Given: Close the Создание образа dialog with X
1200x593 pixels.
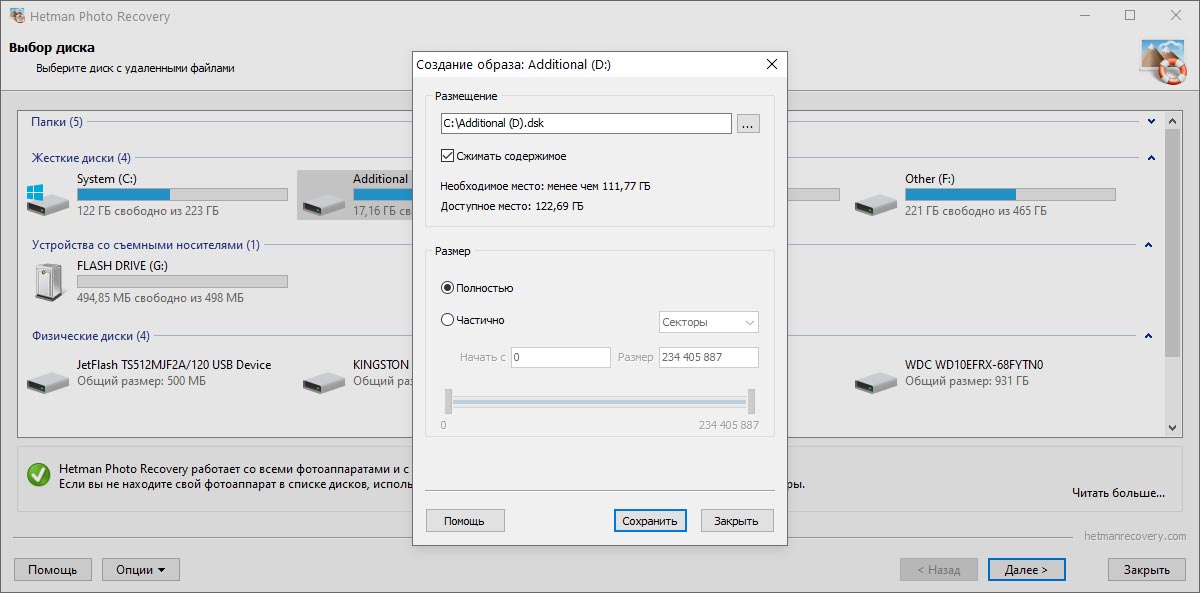Looking at the screenshot, I should click(x=771, y=64).
